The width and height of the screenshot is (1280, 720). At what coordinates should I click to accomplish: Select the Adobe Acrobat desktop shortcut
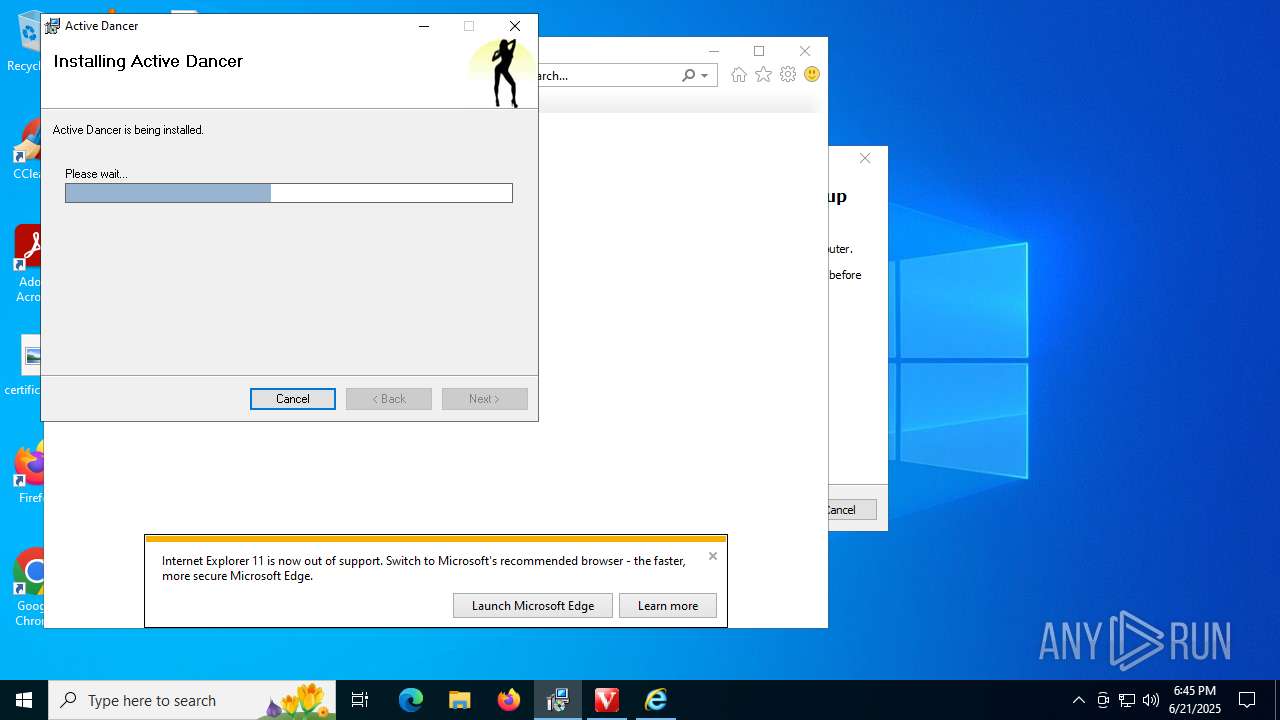click(x=27, y=264)
